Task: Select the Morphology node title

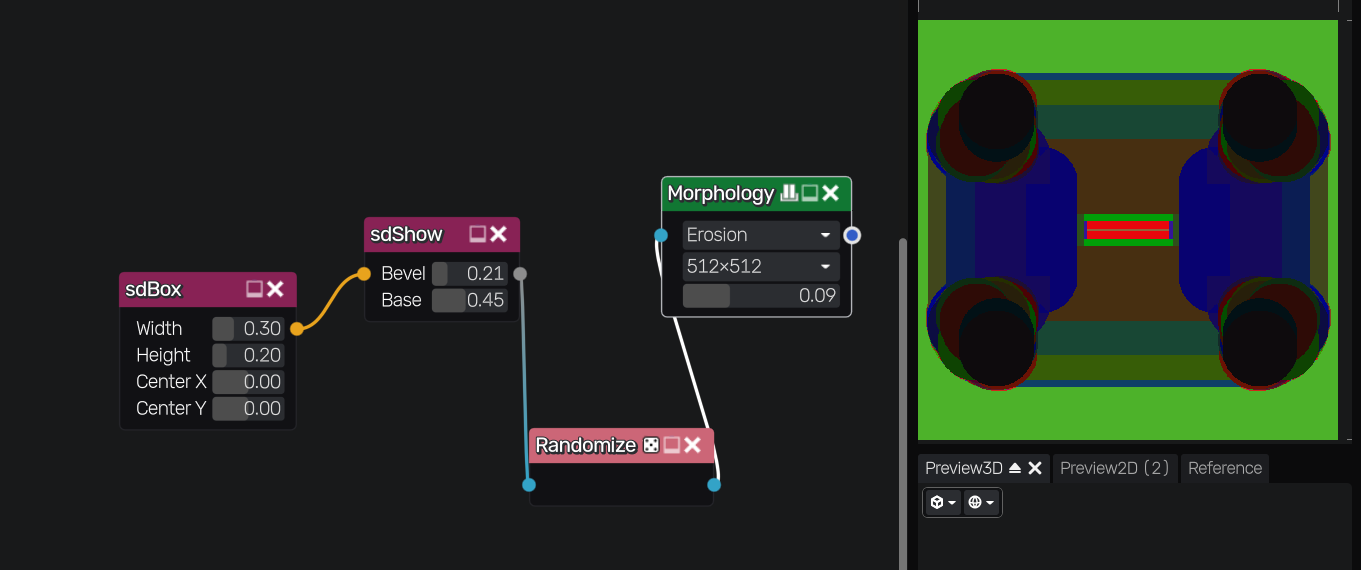Action: pyautogui.click(x=721, y=193)
